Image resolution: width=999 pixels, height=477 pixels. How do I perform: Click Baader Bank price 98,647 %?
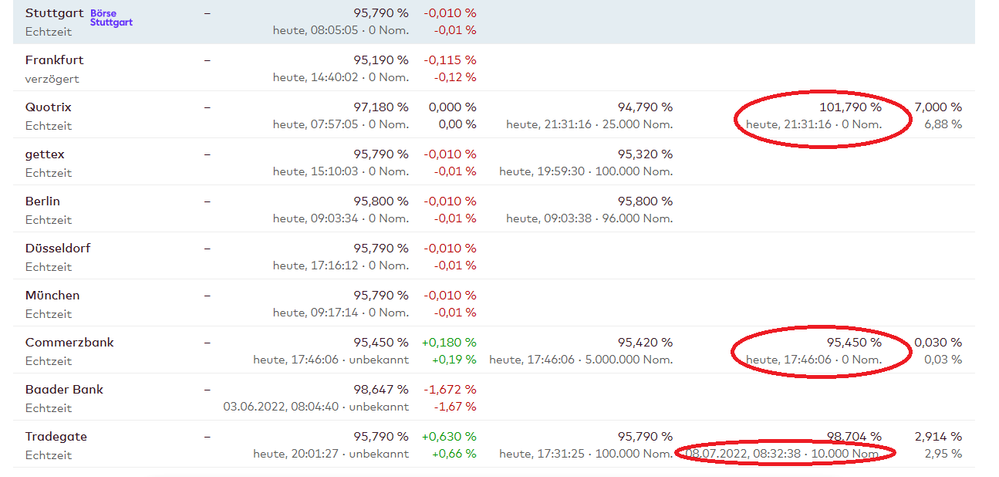381,389
